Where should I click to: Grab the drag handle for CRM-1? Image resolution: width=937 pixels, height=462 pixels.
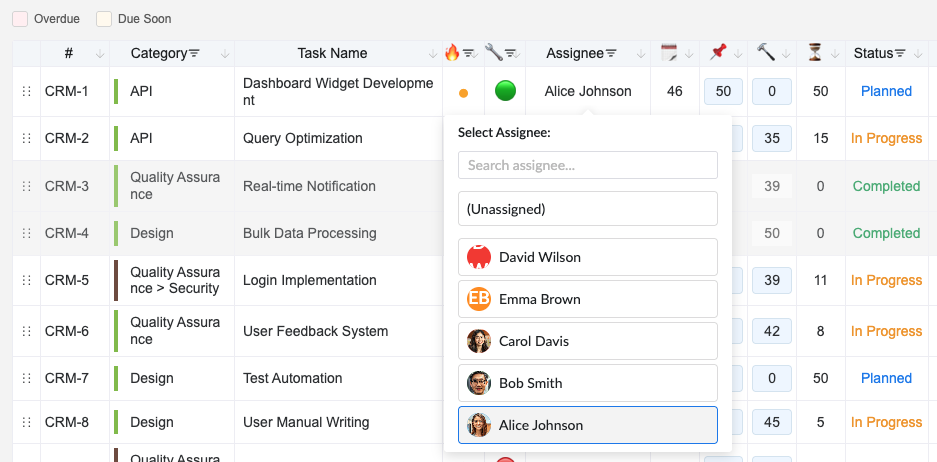[x=26, y=91]
